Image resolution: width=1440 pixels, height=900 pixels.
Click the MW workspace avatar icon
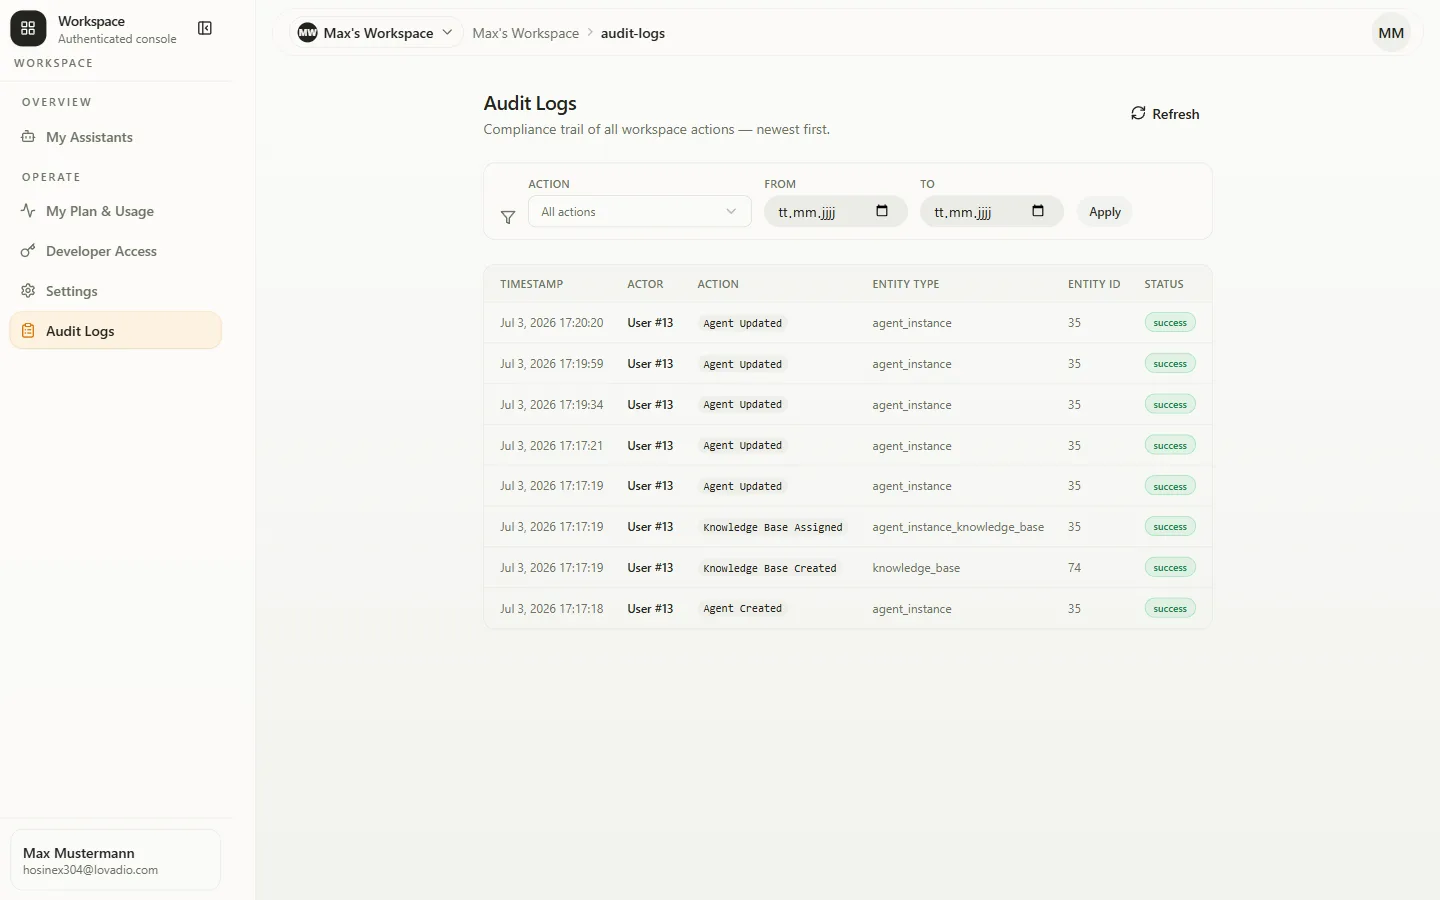click(307, 33)
